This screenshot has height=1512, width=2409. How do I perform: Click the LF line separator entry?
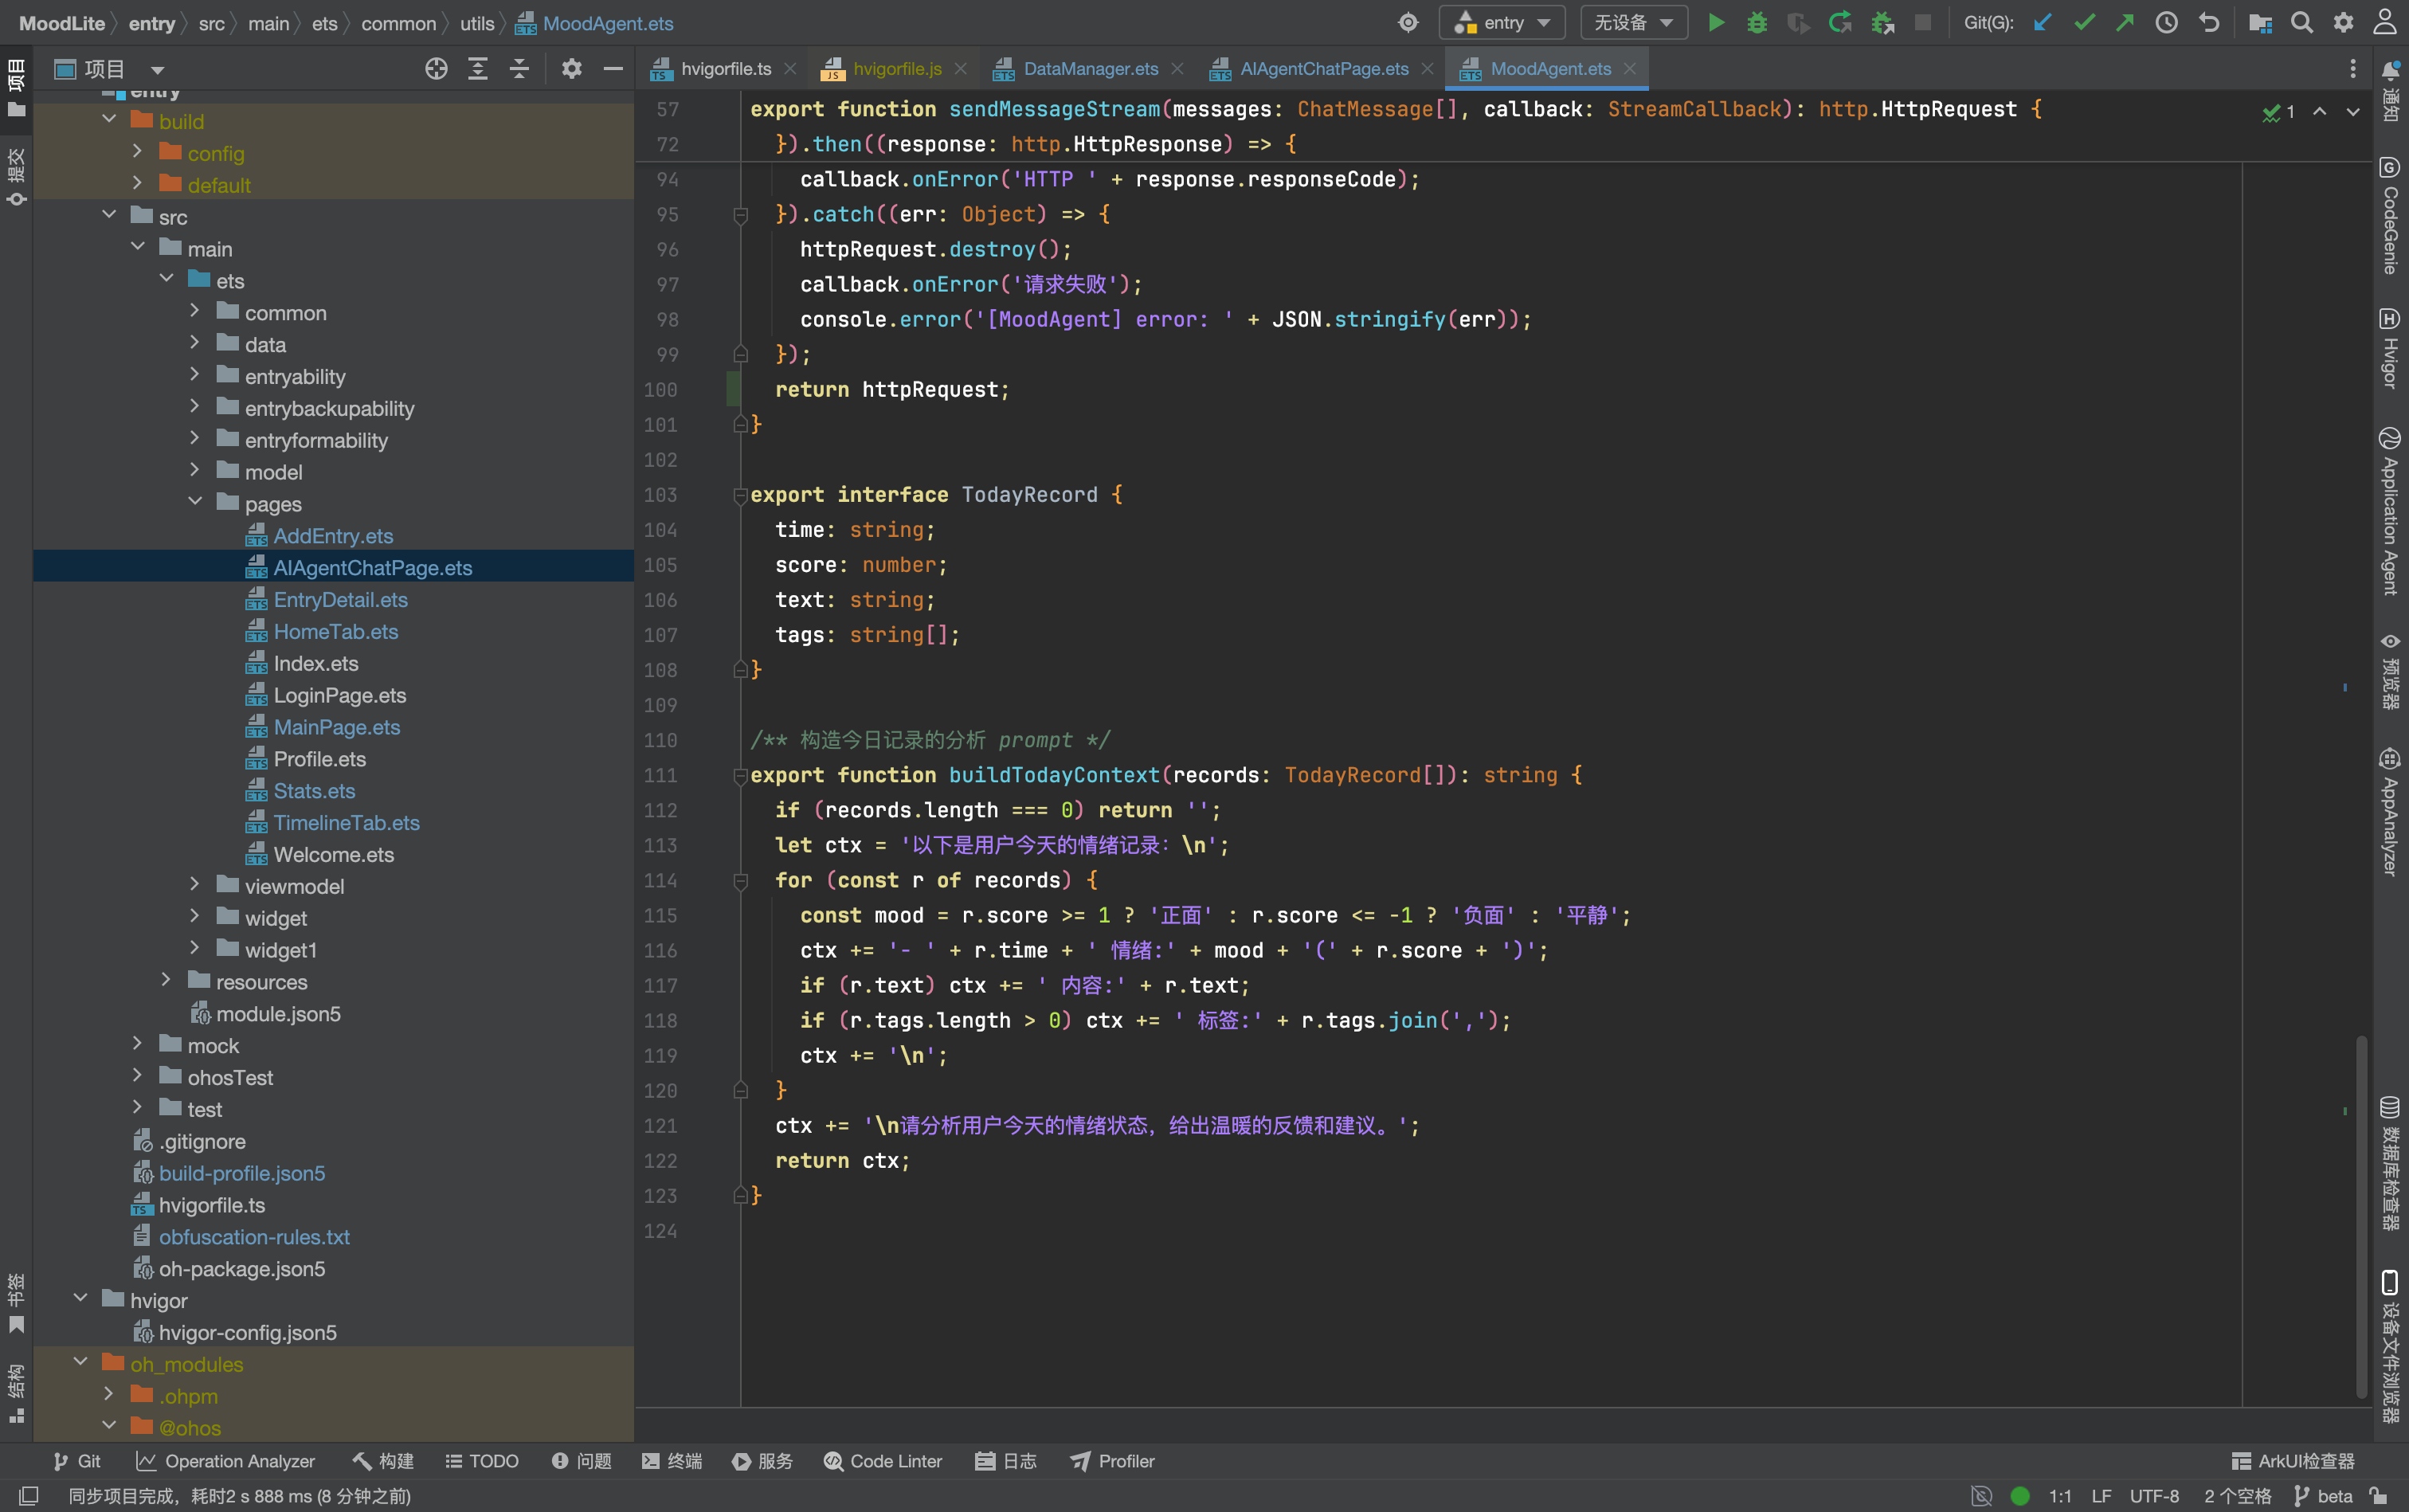[x=2101, y=1496]
